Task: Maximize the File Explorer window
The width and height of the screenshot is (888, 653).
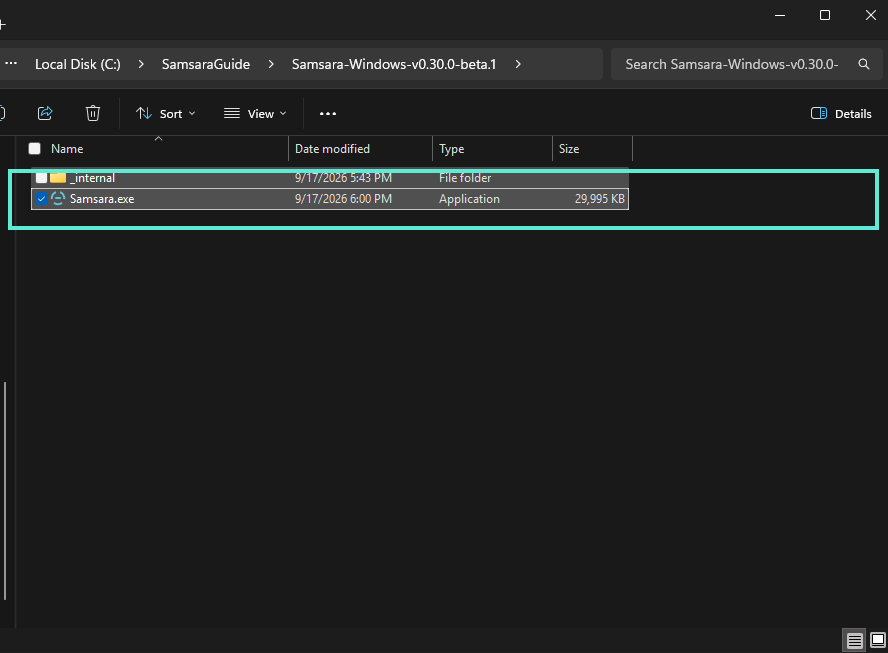Action: click(x=825, y=15)
